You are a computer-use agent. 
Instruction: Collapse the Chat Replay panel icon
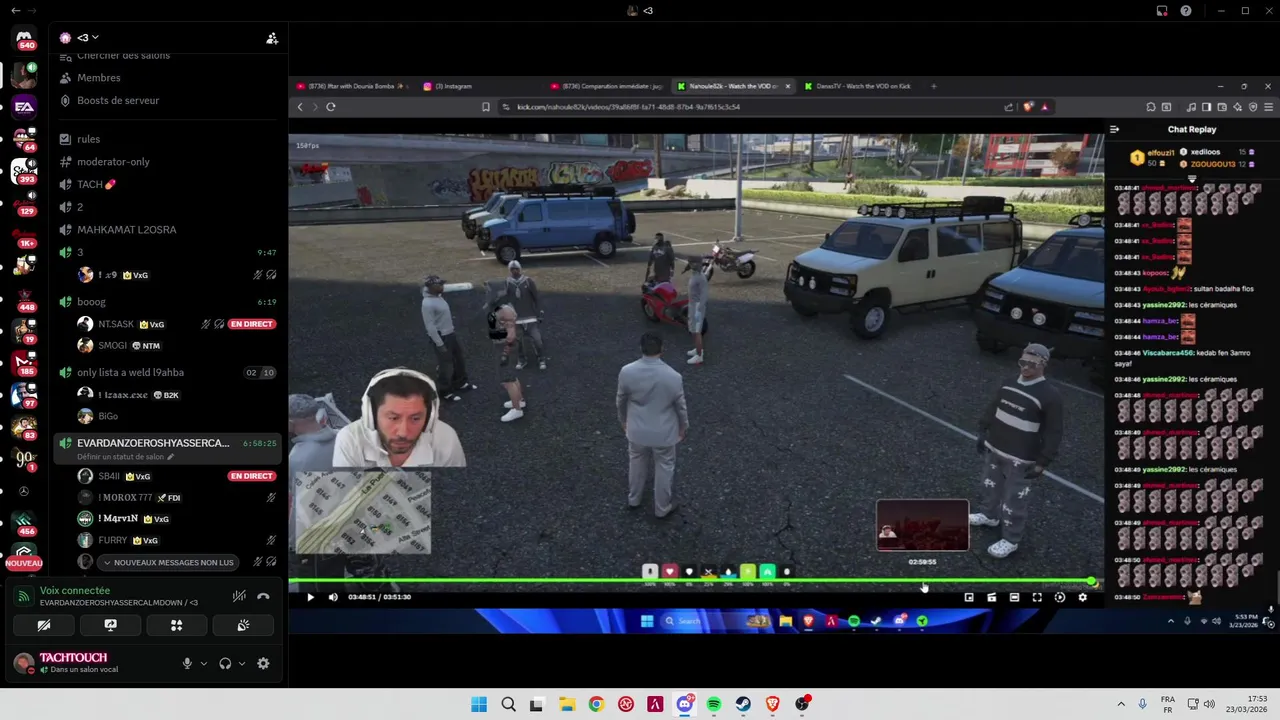coord(1114,129)
